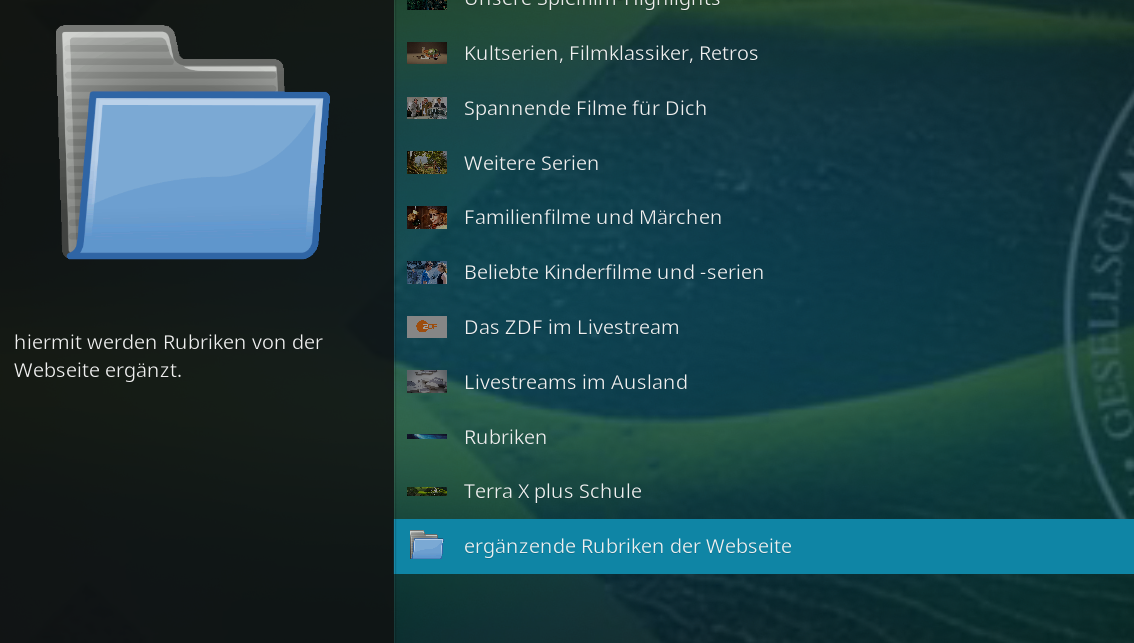This screenshot has width=1134, height=643.
Task: Click the small folder icon in highlighted row
Action: [x=427, y=545]
